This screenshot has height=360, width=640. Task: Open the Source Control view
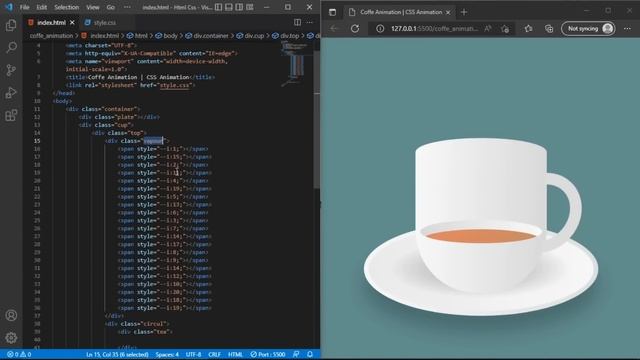[x=11, y=70]
